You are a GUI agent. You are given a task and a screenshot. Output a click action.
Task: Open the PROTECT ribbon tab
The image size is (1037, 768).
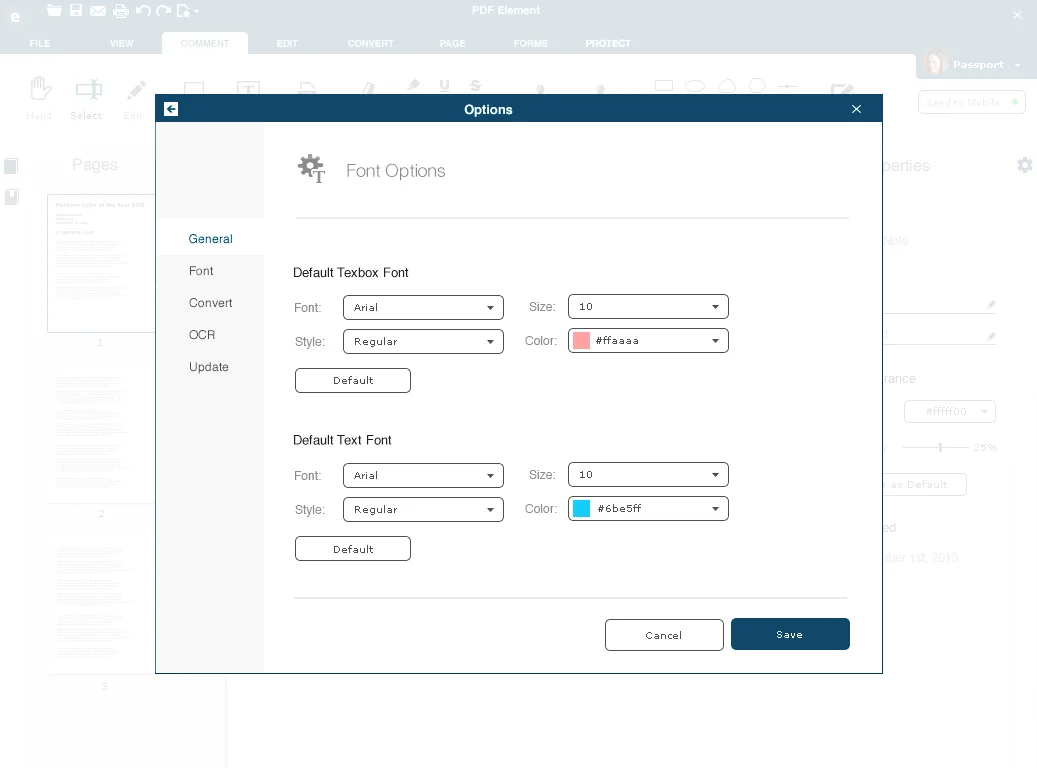[608, 44]
